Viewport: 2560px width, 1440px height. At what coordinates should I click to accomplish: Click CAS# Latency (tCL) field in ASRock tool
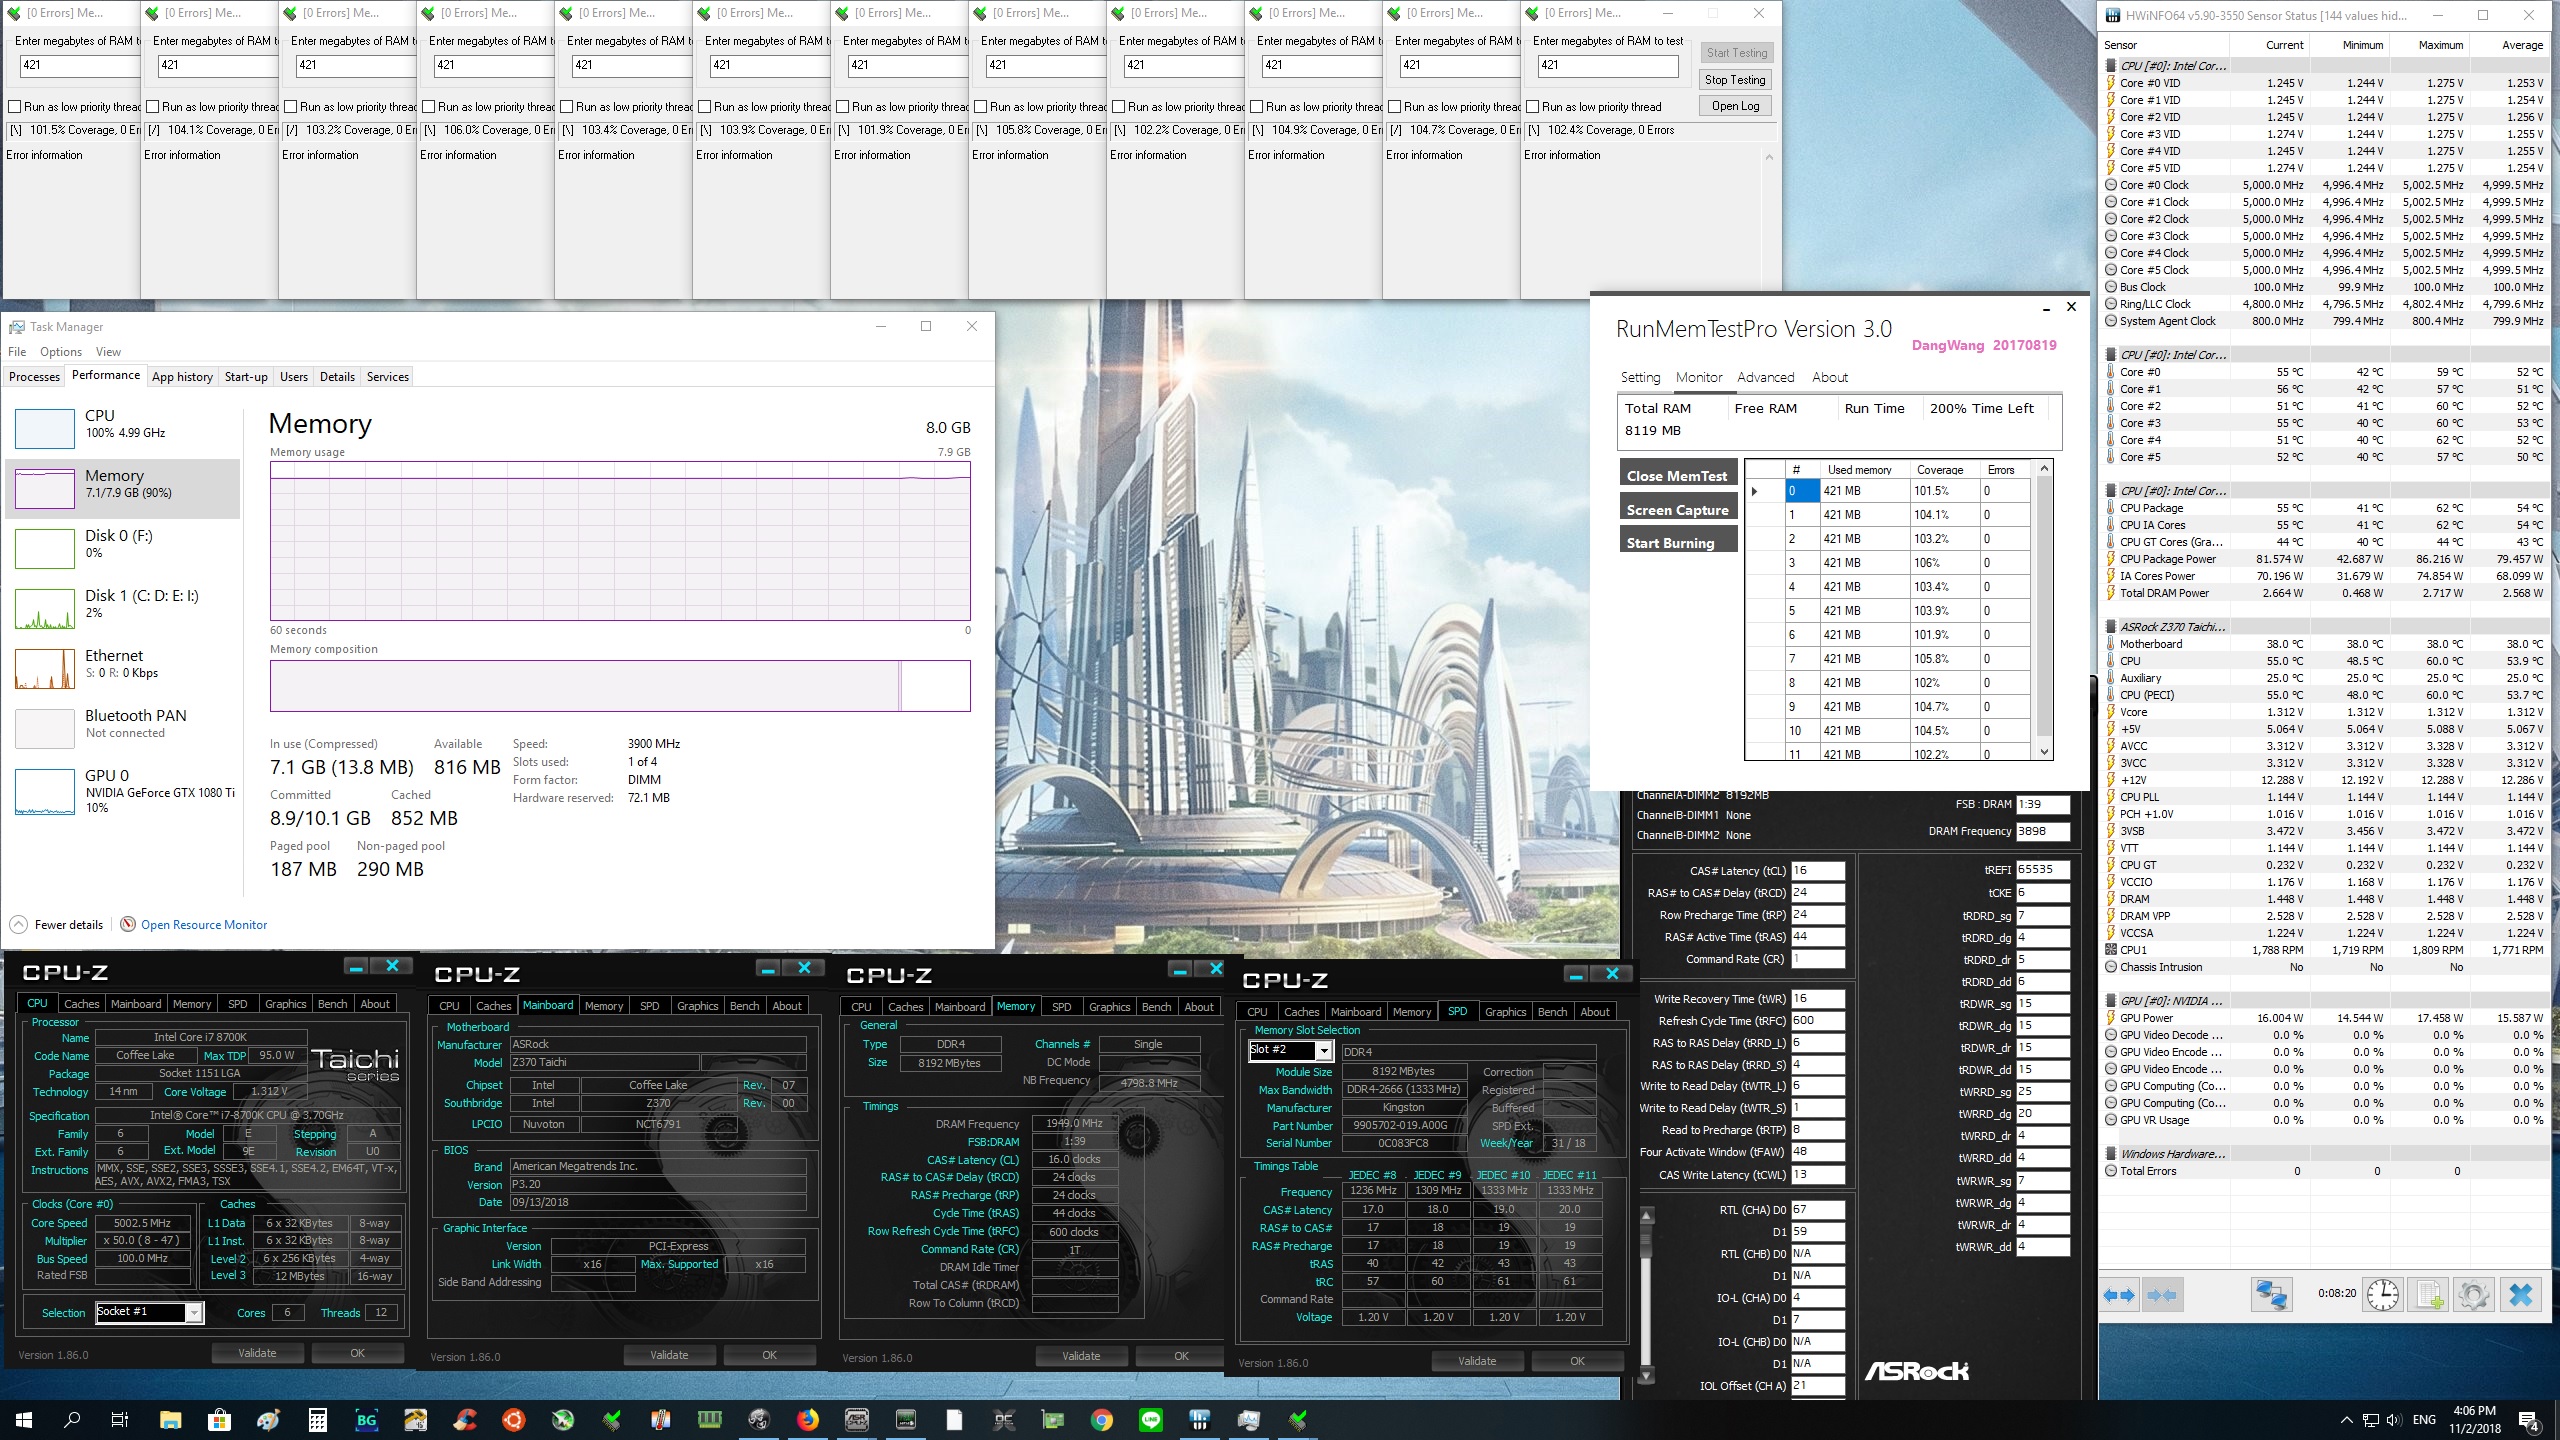click(x=1817, y=870)
